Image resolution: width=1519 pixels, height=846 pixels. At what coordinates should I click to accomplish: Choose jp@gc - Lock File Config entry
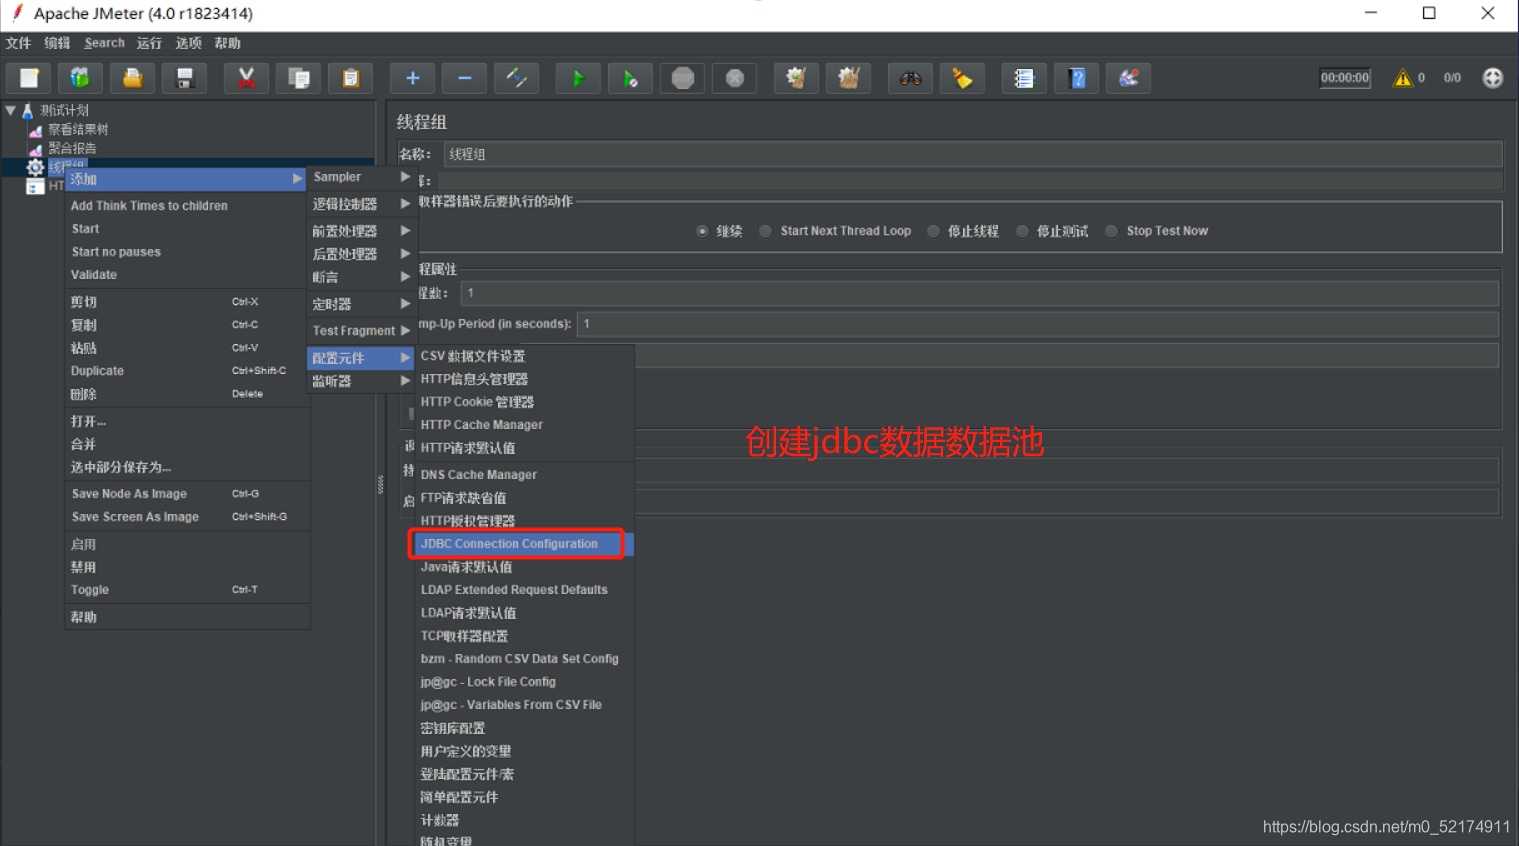524,682
